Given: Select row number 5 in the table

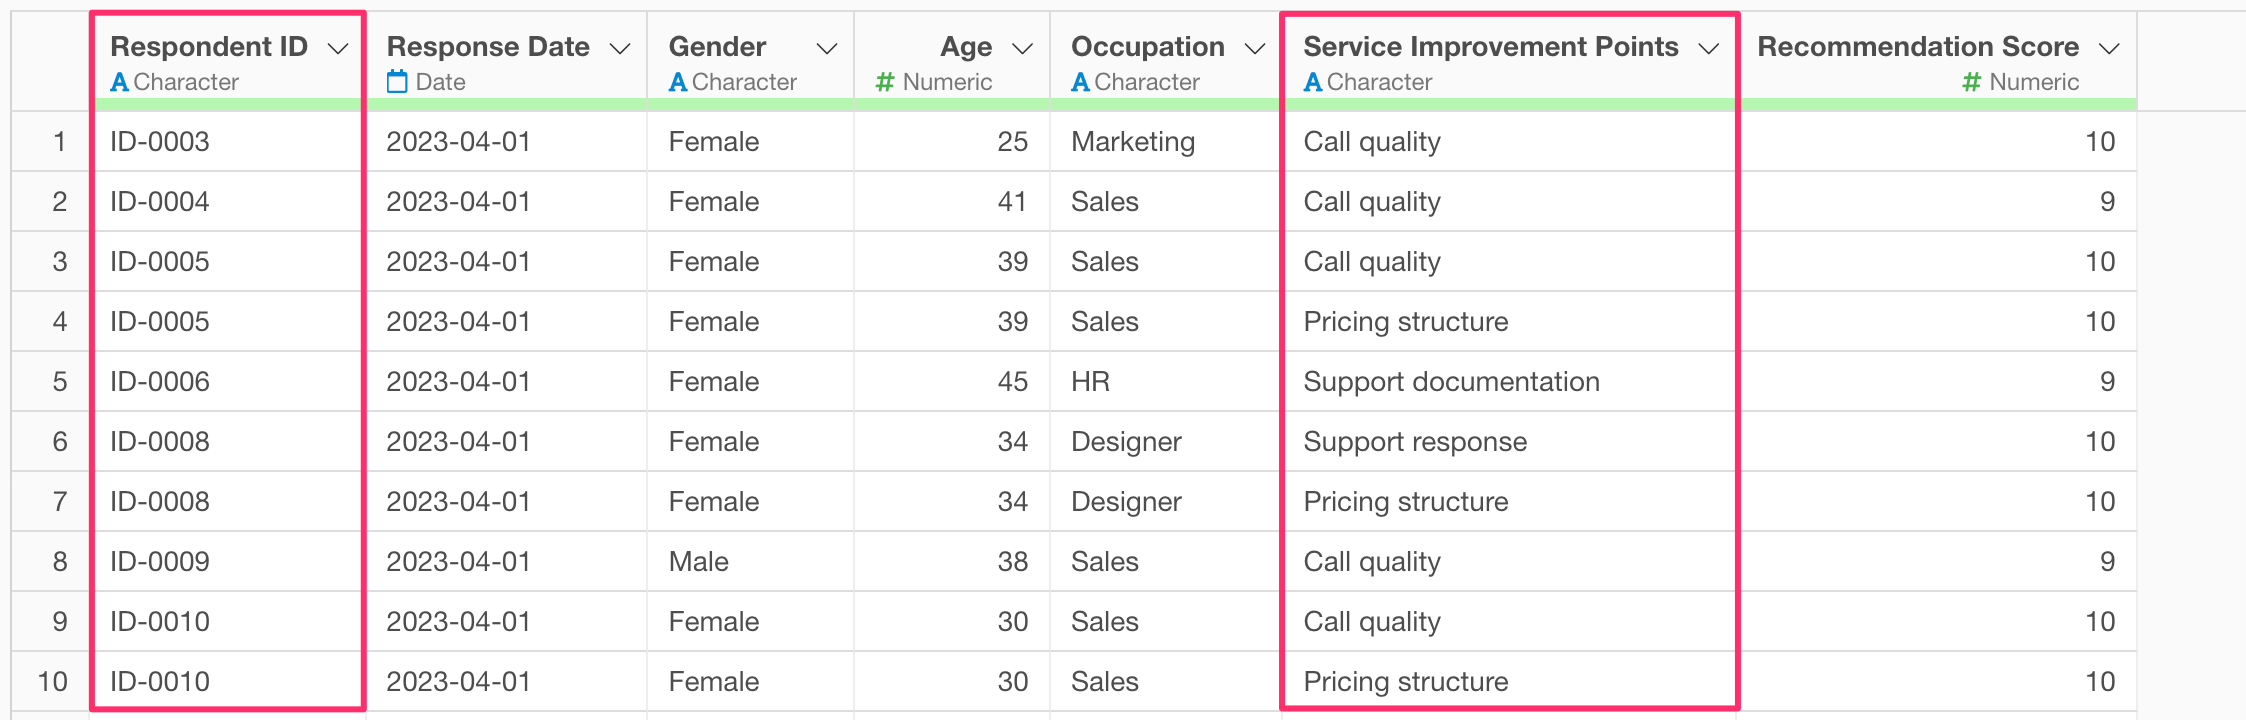Looking at the screenshot, I should click(60, 382).
